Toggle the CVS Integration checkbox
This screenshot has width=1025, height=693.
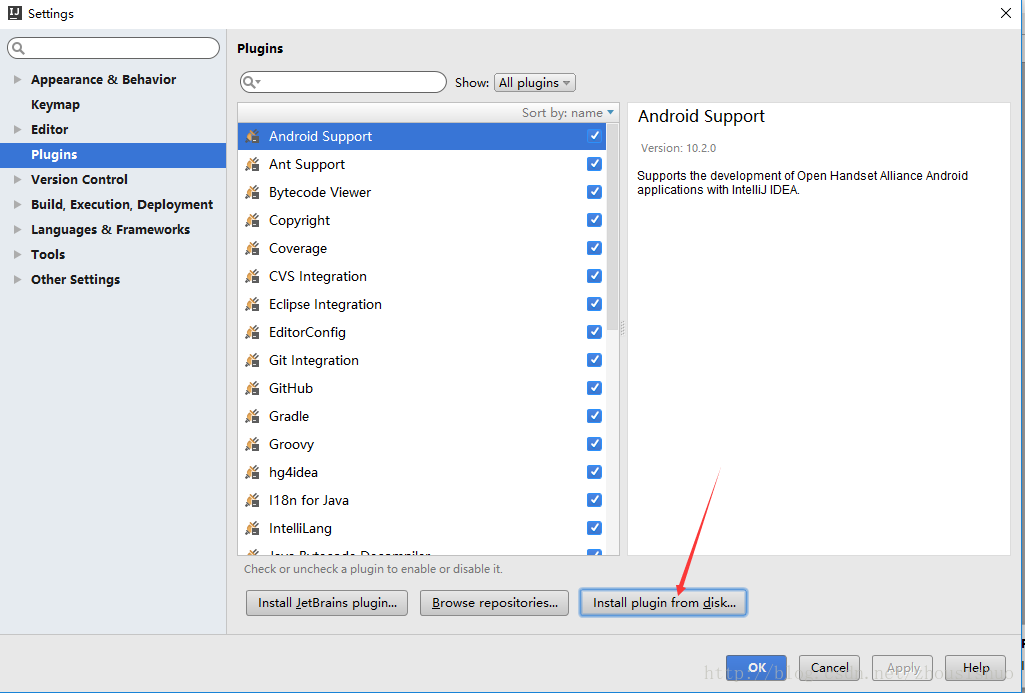click(x=594, y=276)
